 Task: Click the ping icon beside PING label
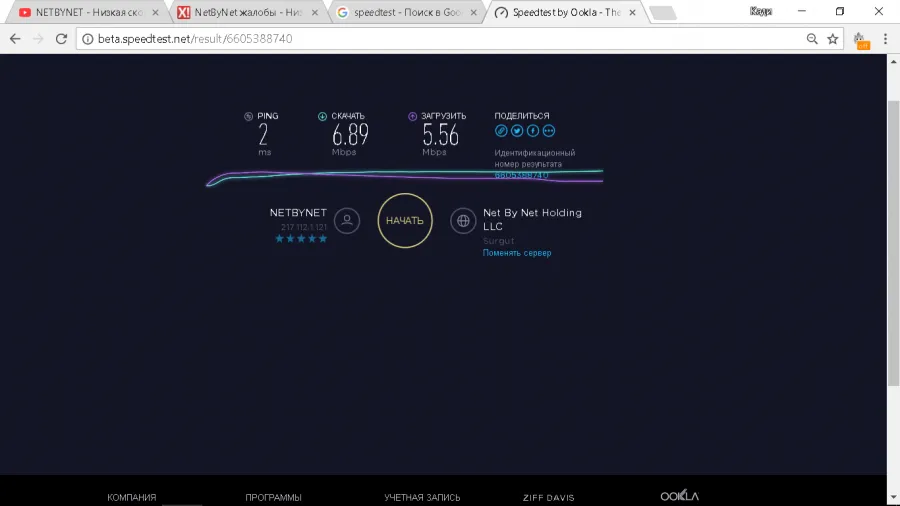click(249, 116)
